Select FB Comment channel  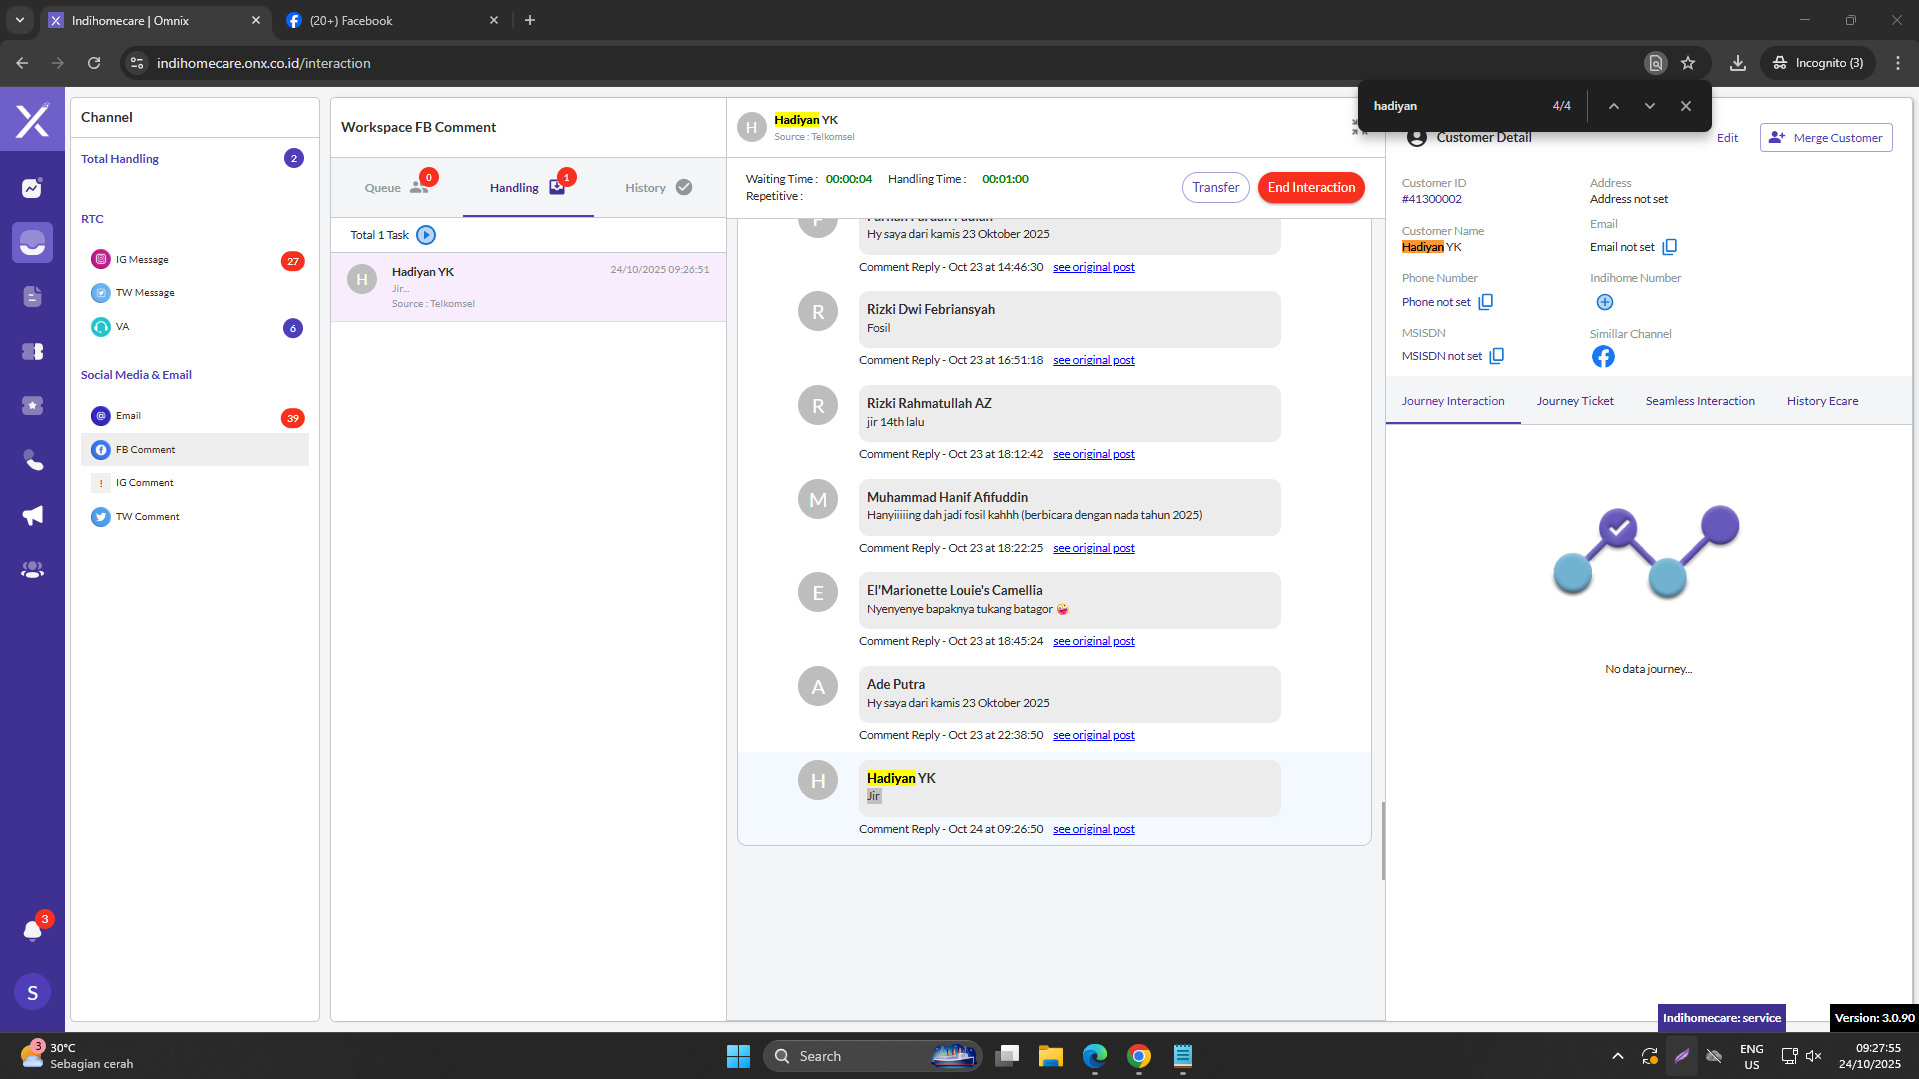pyautogui.click(x=195, y=450)
